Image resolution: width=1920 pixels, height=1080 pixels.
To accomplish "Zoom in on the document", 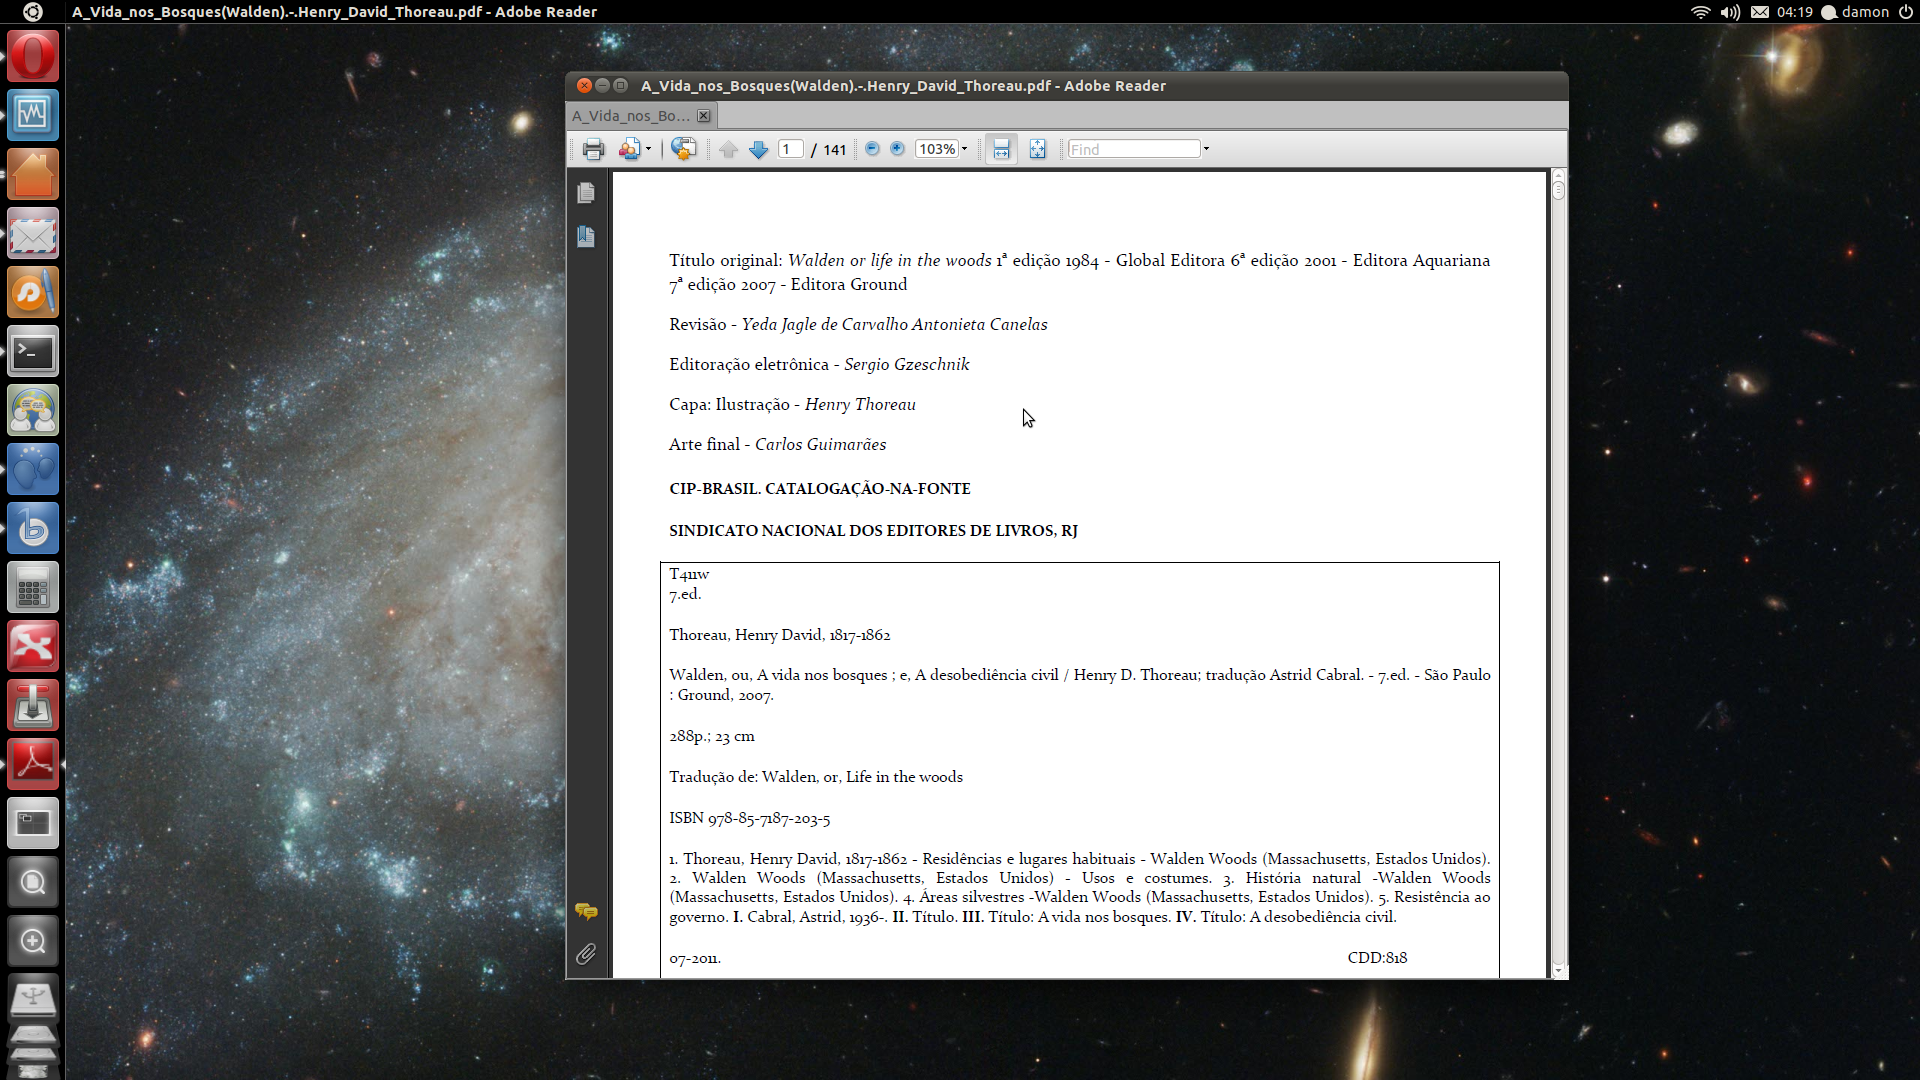I will point(898,148).
